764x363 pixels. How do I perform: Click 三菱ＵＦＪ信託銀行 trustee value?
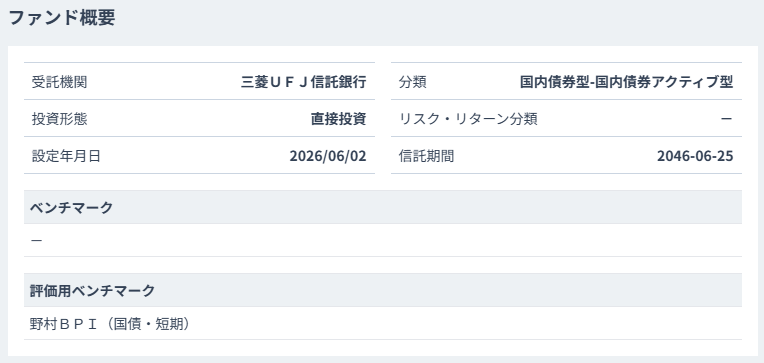pyautogui.click(x=304, y=82)
